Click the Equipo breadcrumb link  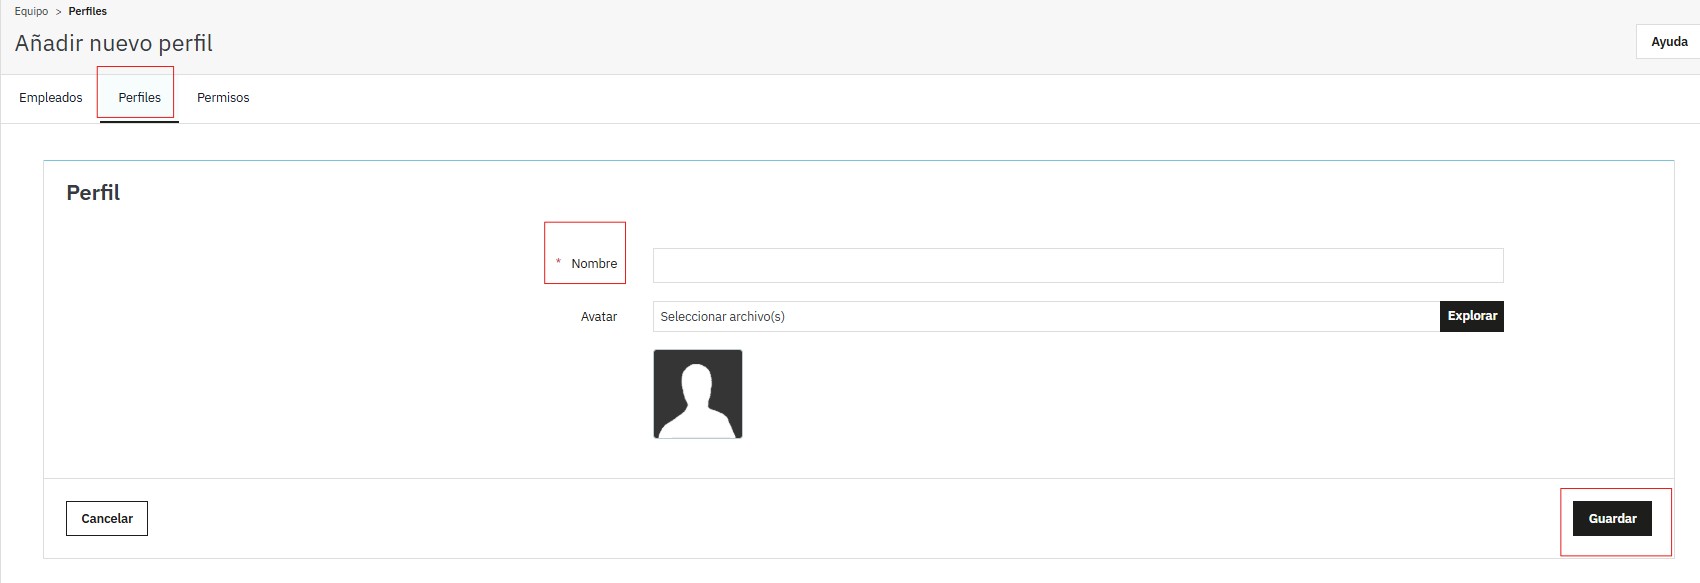31,11
